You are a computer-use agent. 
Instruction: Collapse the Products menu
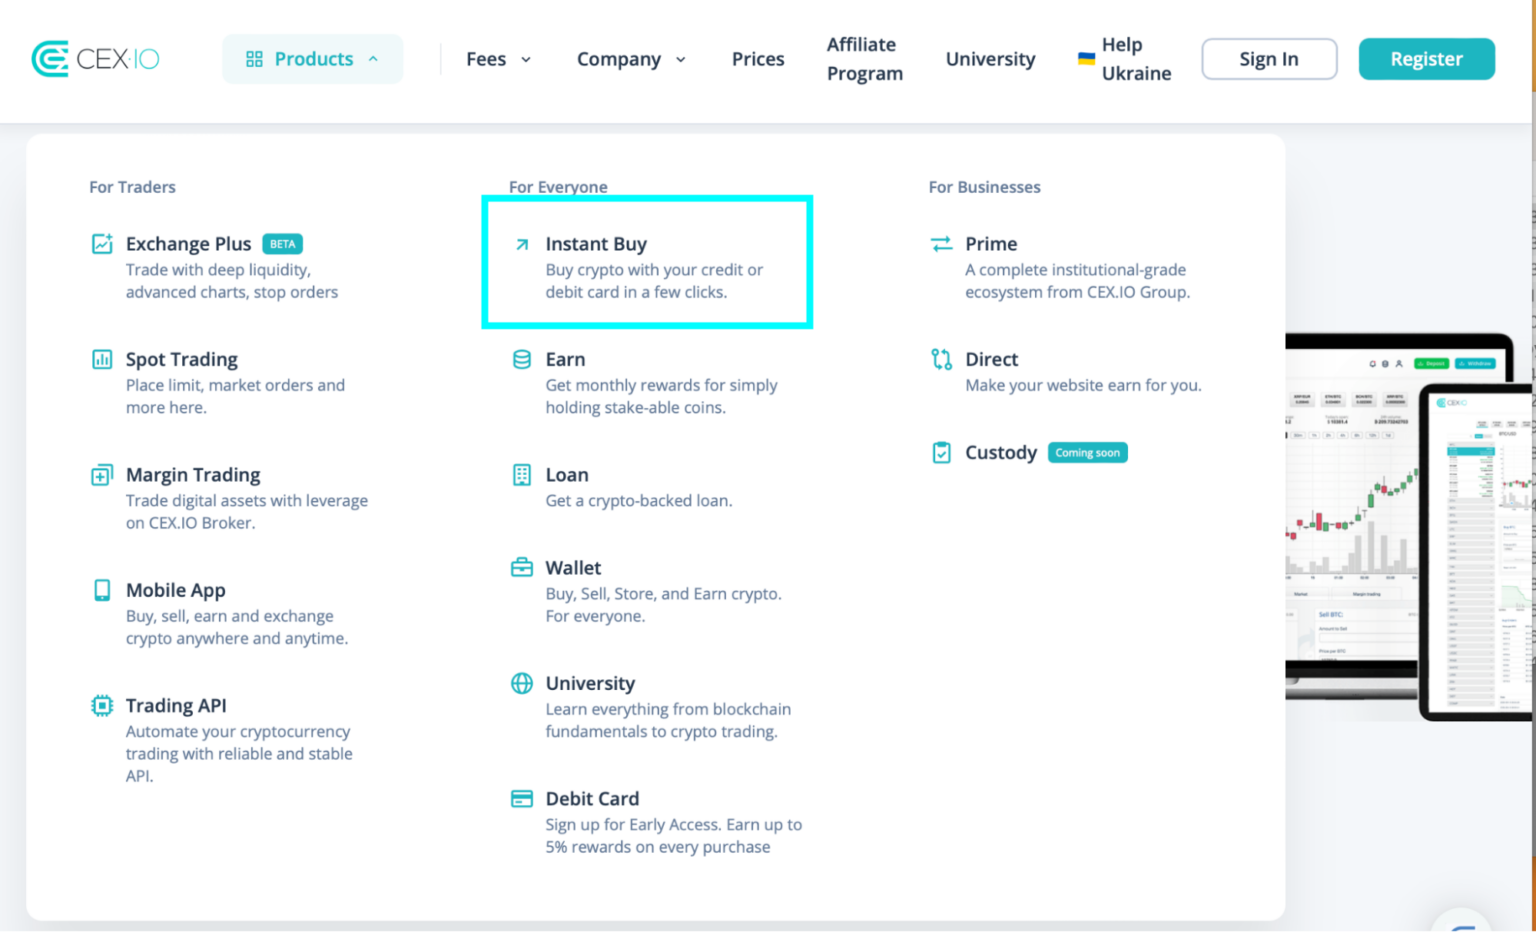[312, 58]
